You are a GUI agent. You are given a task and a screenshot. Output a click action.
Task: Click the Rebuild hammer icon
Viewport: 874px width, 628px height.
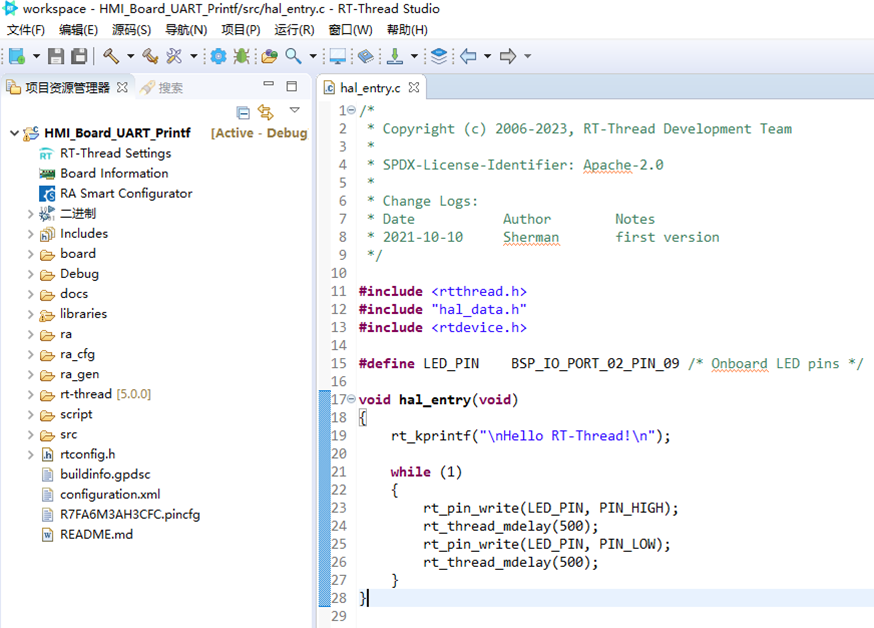point(150,56)
